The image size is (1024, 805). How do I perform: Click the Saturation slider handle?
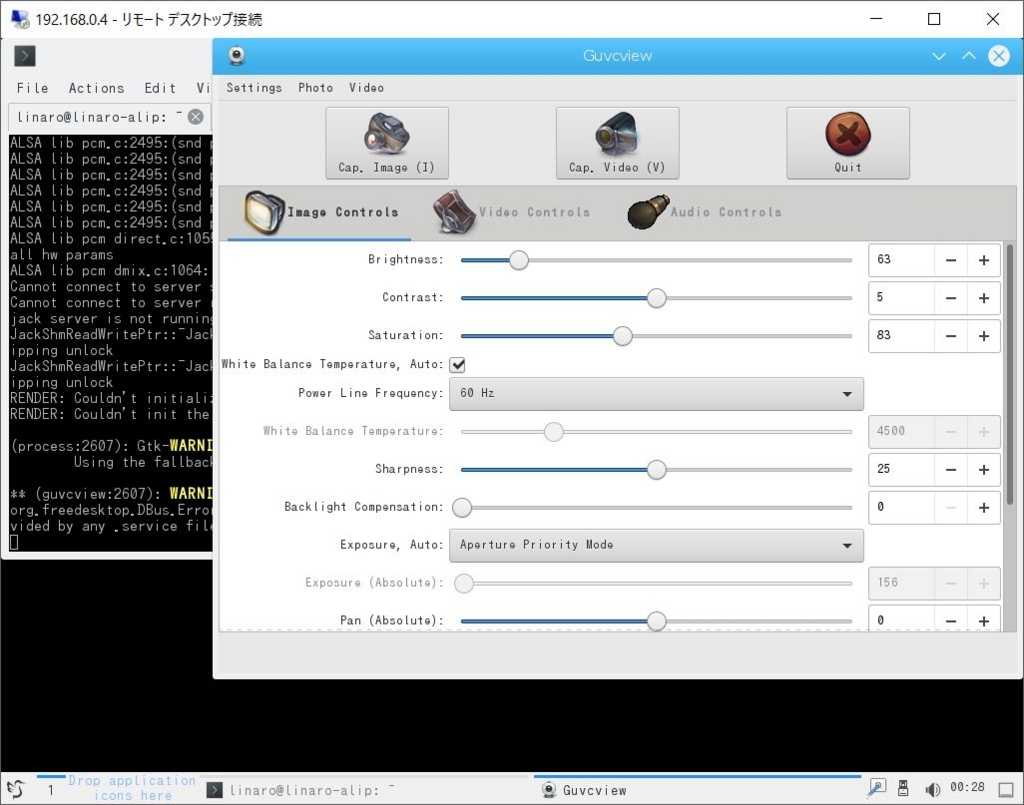coord(622,336)
